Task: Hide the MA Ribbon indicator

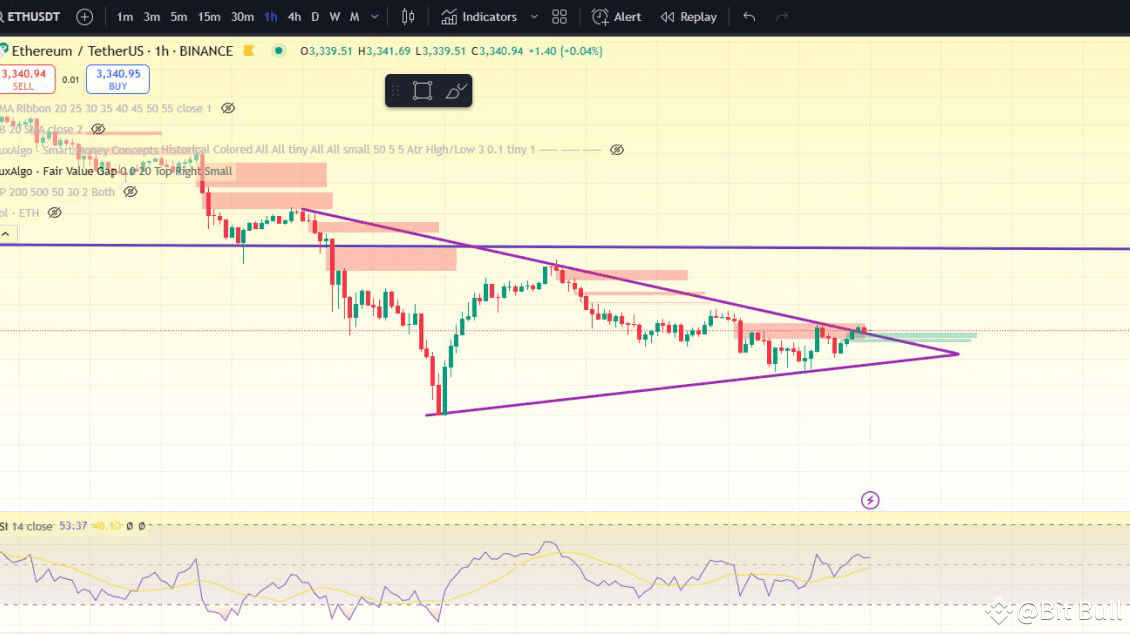Action: pos(228,108)
